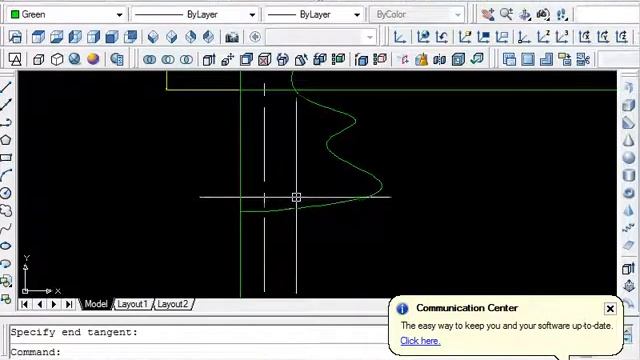Select the Polygon tool
This screenshot has height=360, width=640.
pyautogui.click(x=6, y=140)
